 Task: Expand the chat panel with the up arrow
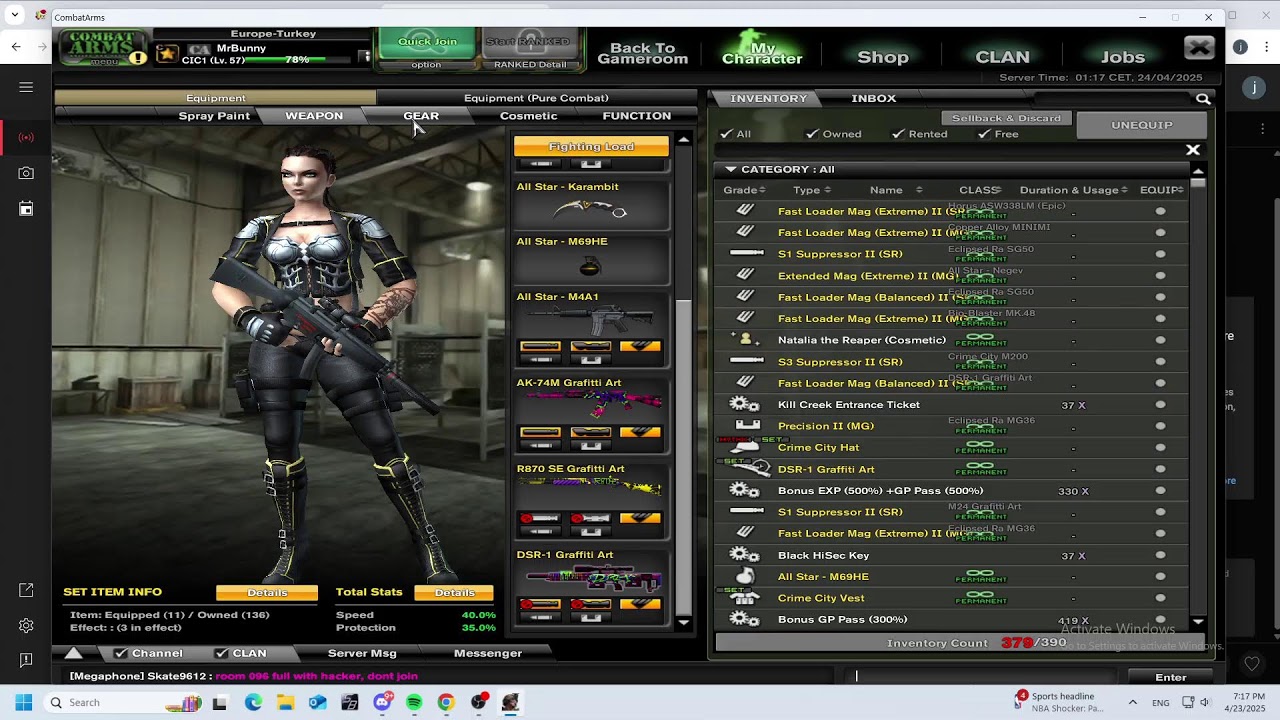click(74, 653)
